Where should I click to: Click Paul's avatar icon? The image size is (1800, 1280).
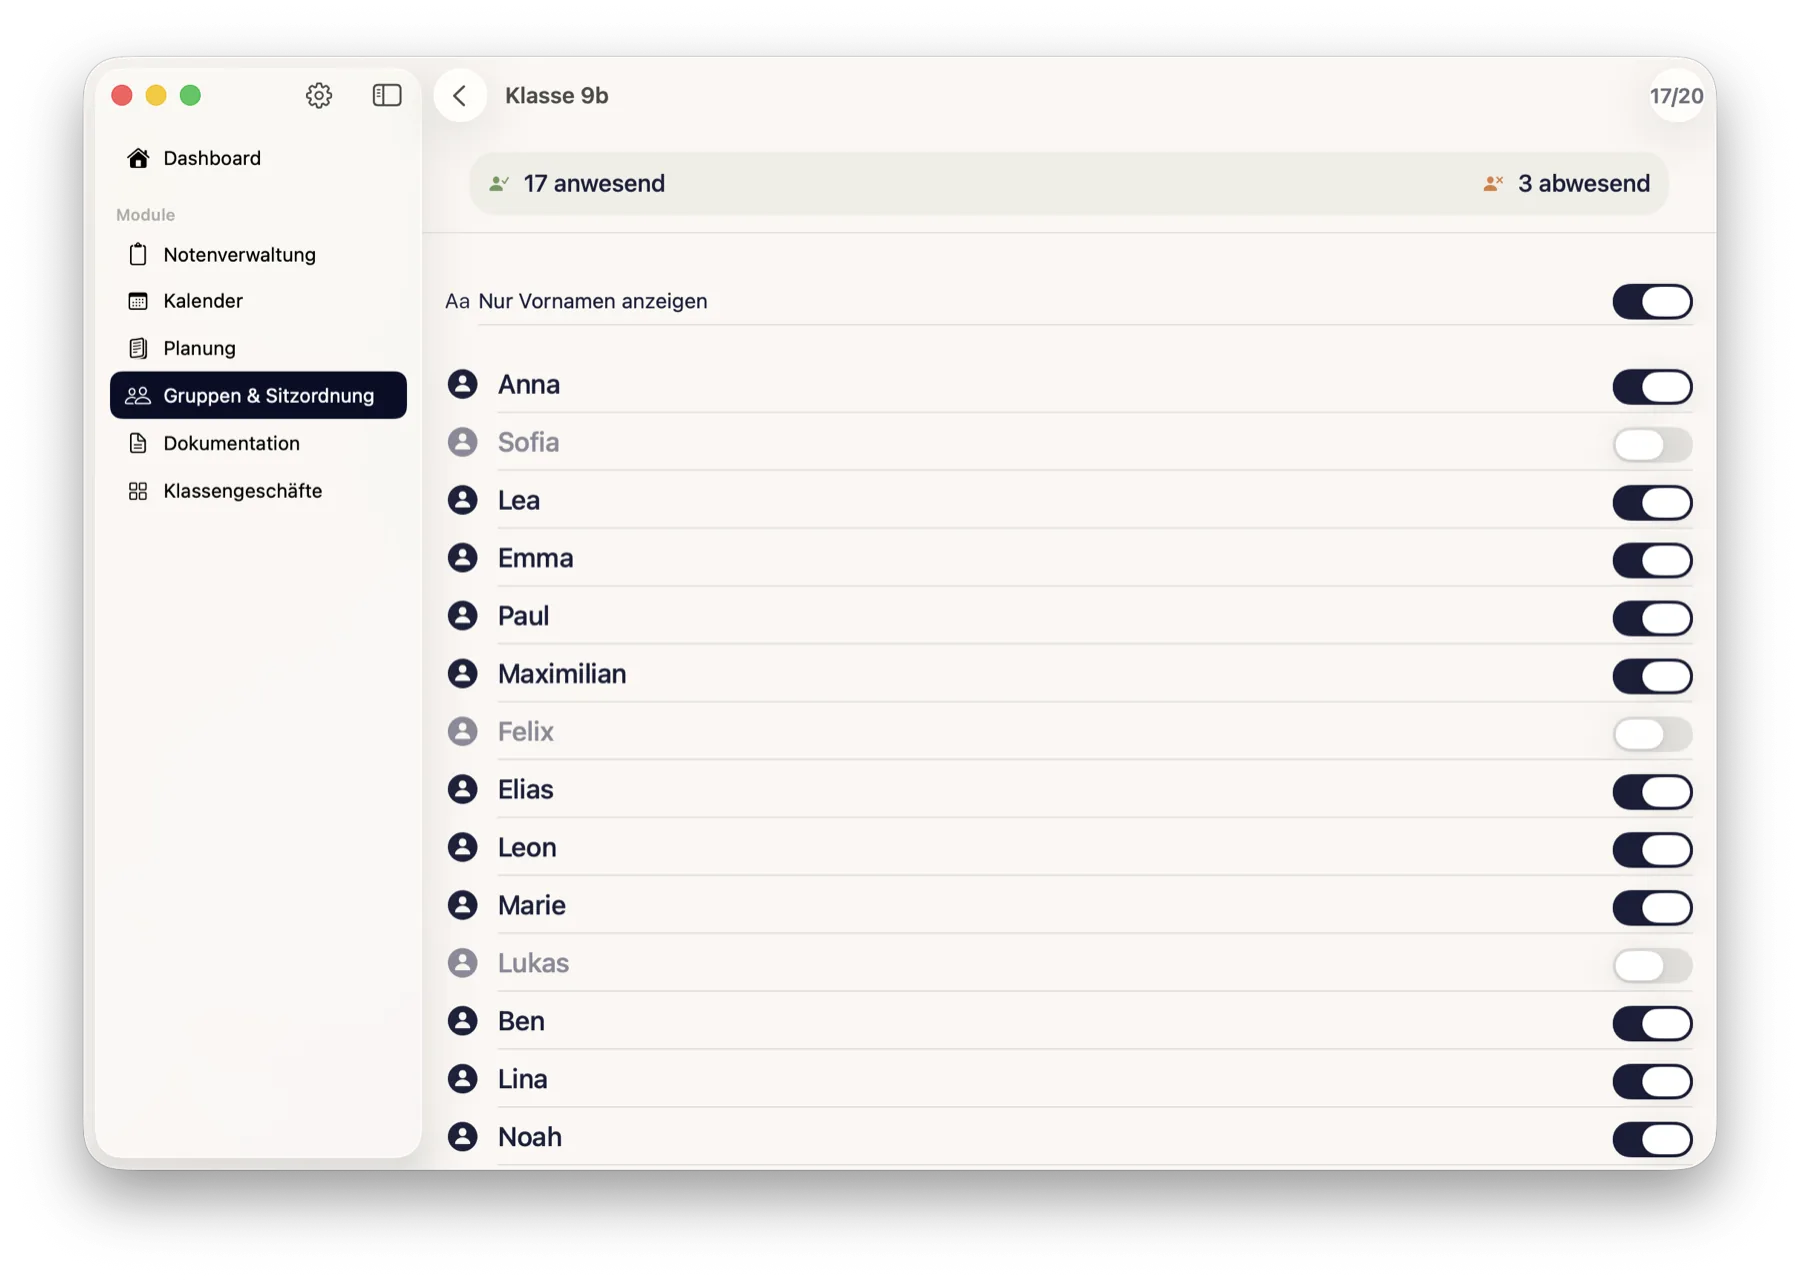pos(462,616)
